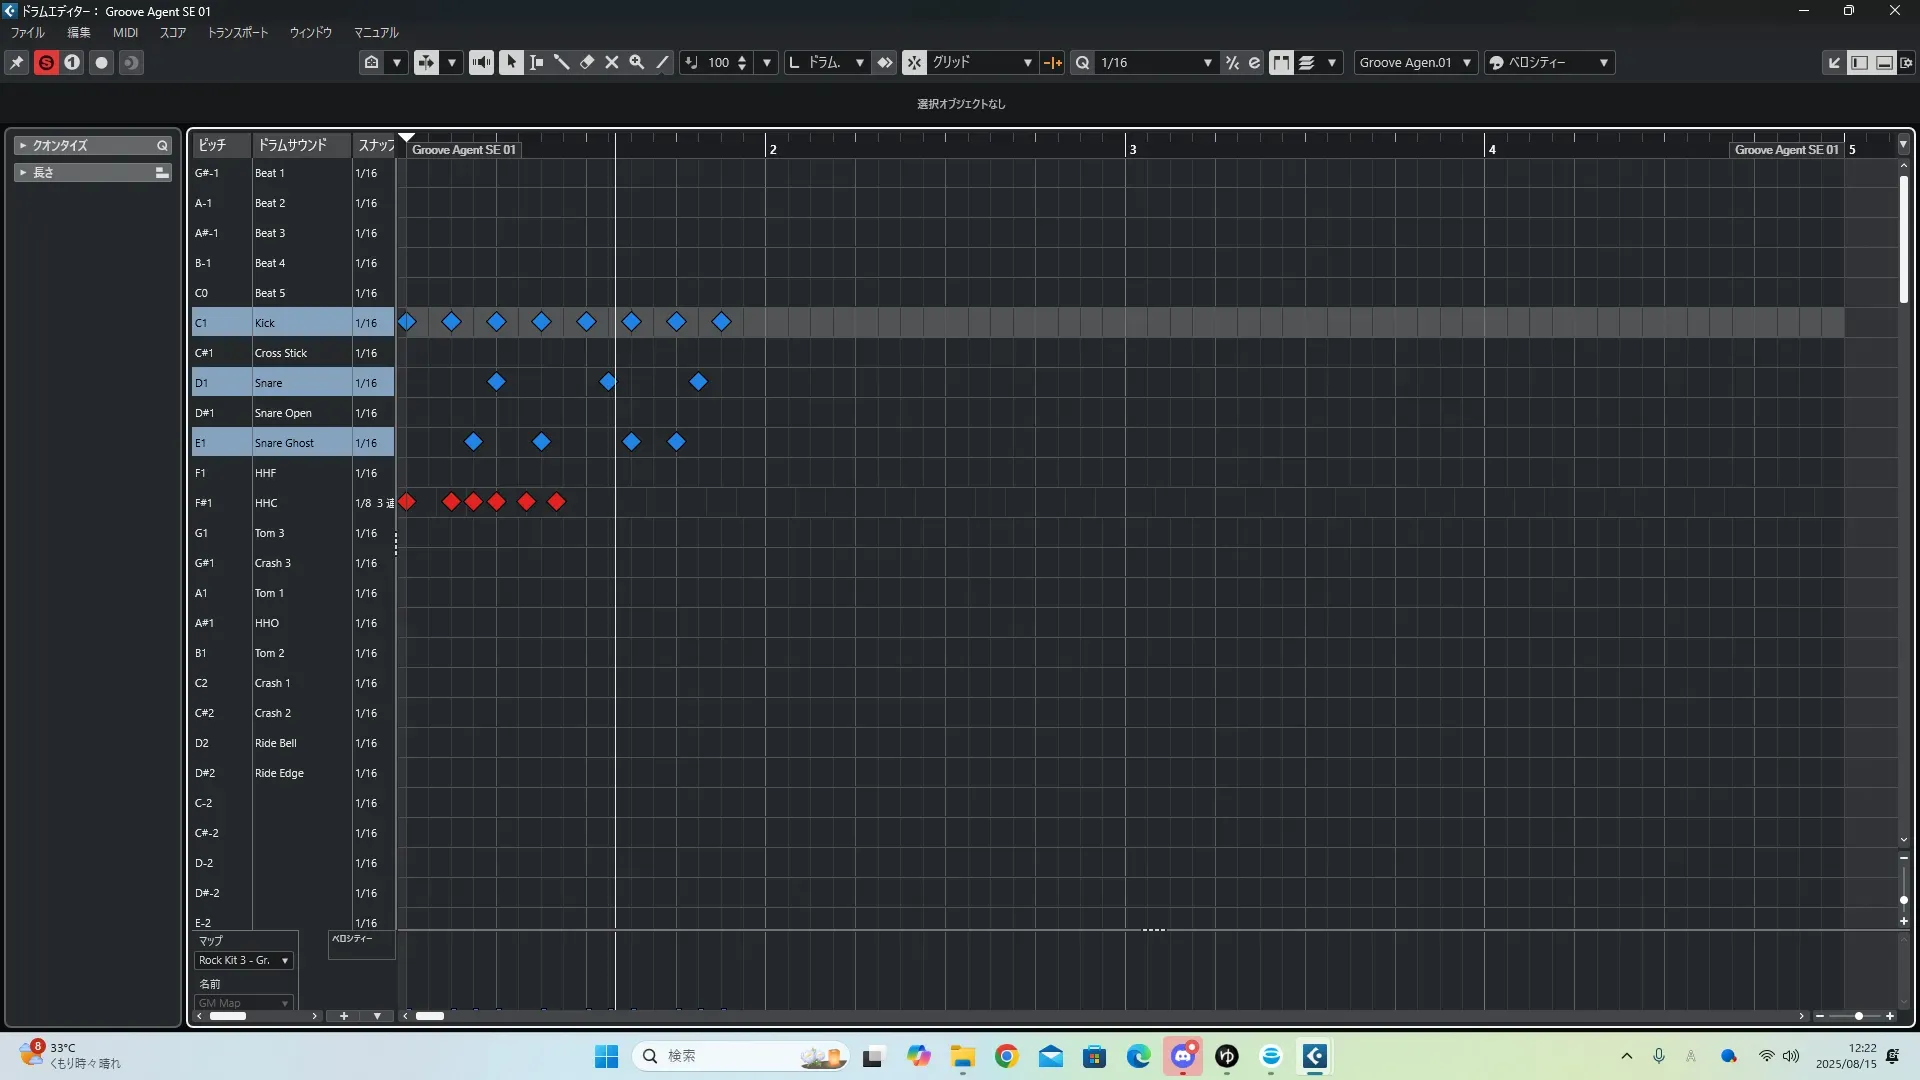Click the bar 3 ruler marker
The width and height of the screenshot is (1920, 1080).
tap(1132, 149)
